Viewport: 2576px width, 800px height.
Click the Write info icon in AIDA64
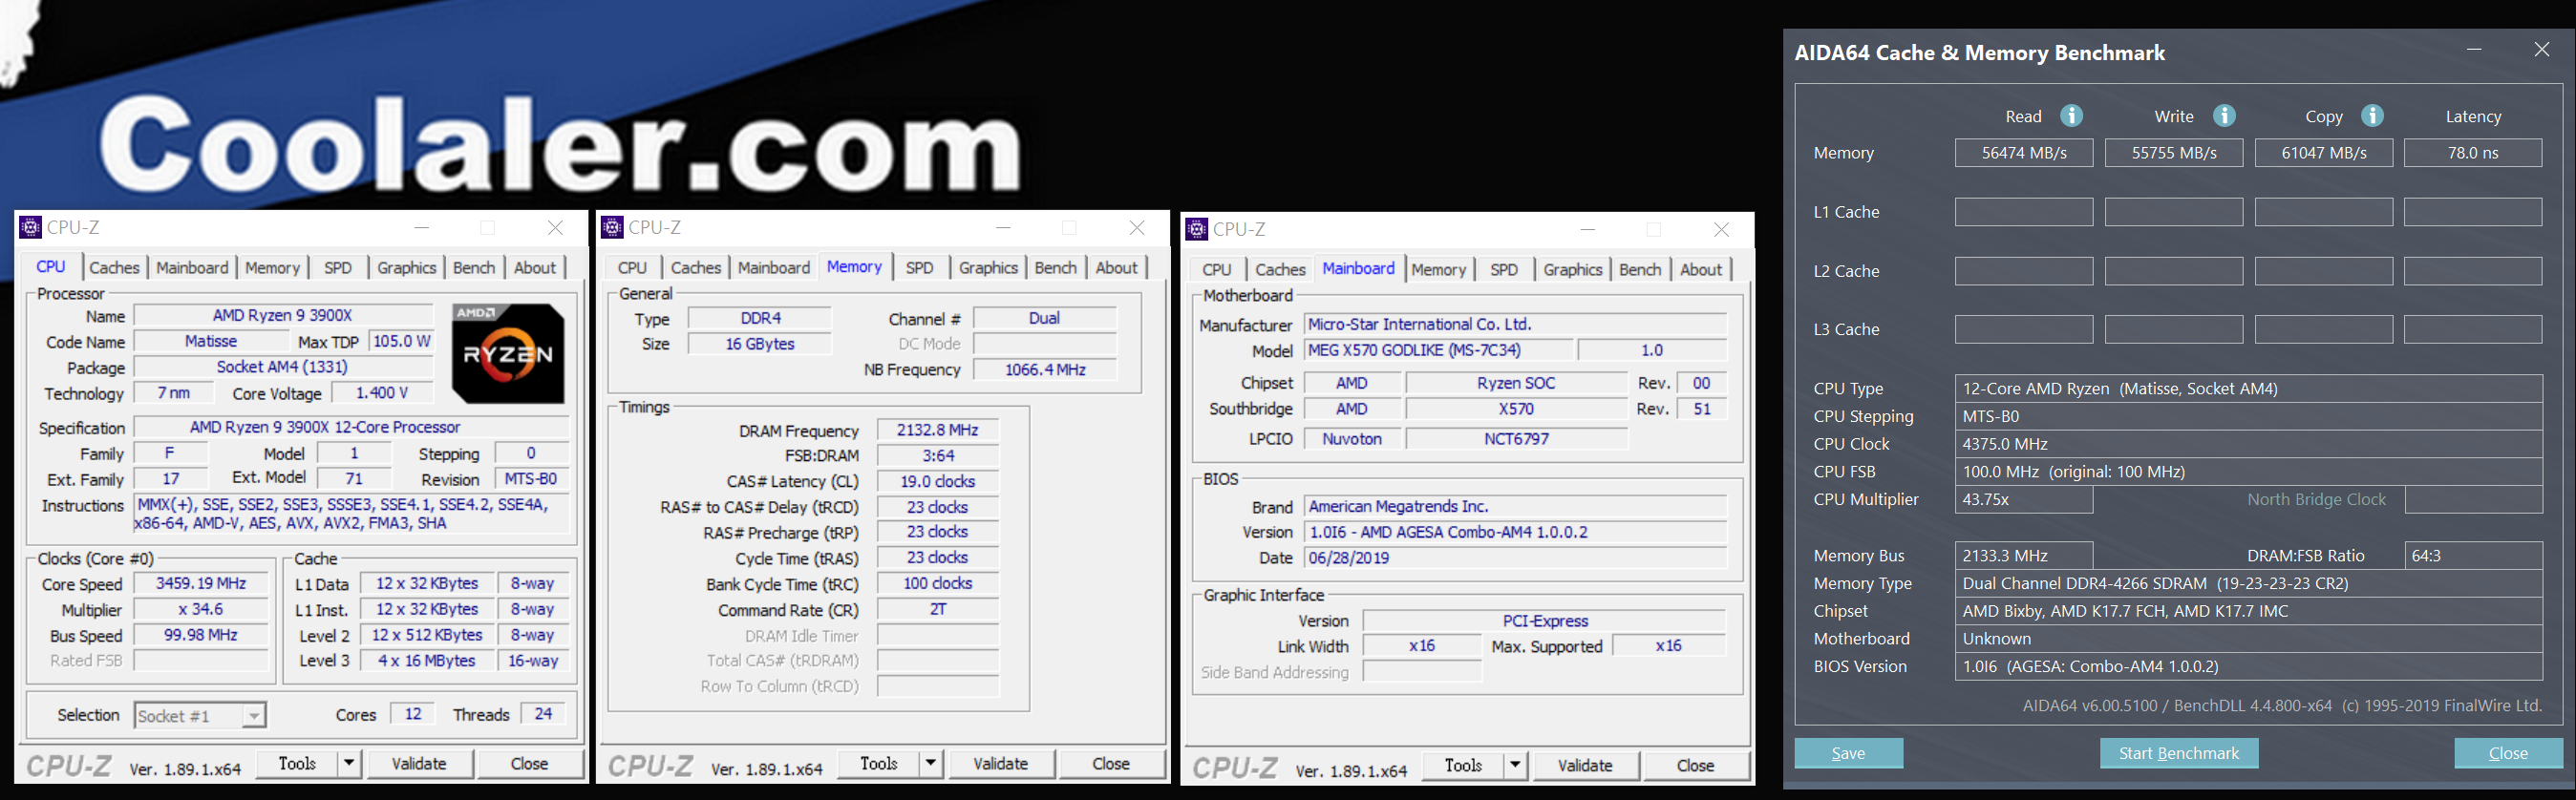2224,116
